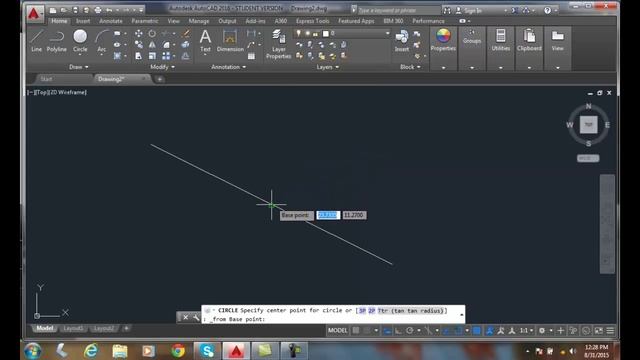Click the new drawing tab plus button
640x360 pixels.
(160, 79)
